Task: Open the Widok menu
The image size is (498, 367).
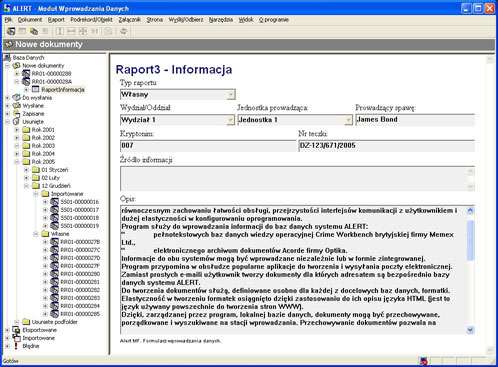Action: [x=246, y=20]
